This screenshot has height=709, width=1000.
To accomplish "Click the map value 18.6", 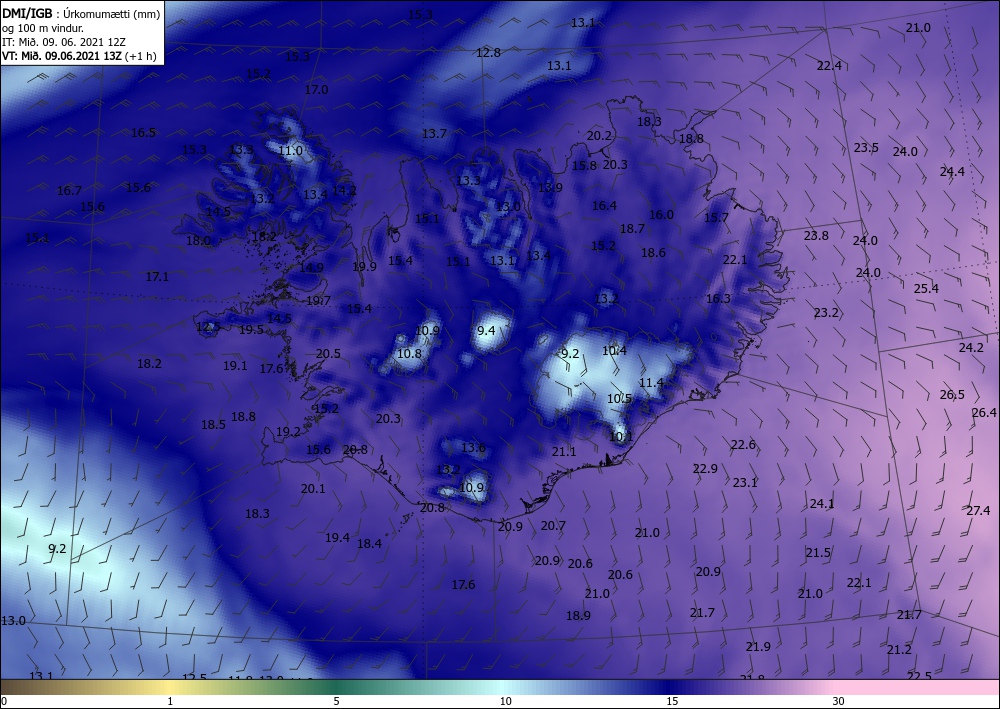I will pos(653,252).
